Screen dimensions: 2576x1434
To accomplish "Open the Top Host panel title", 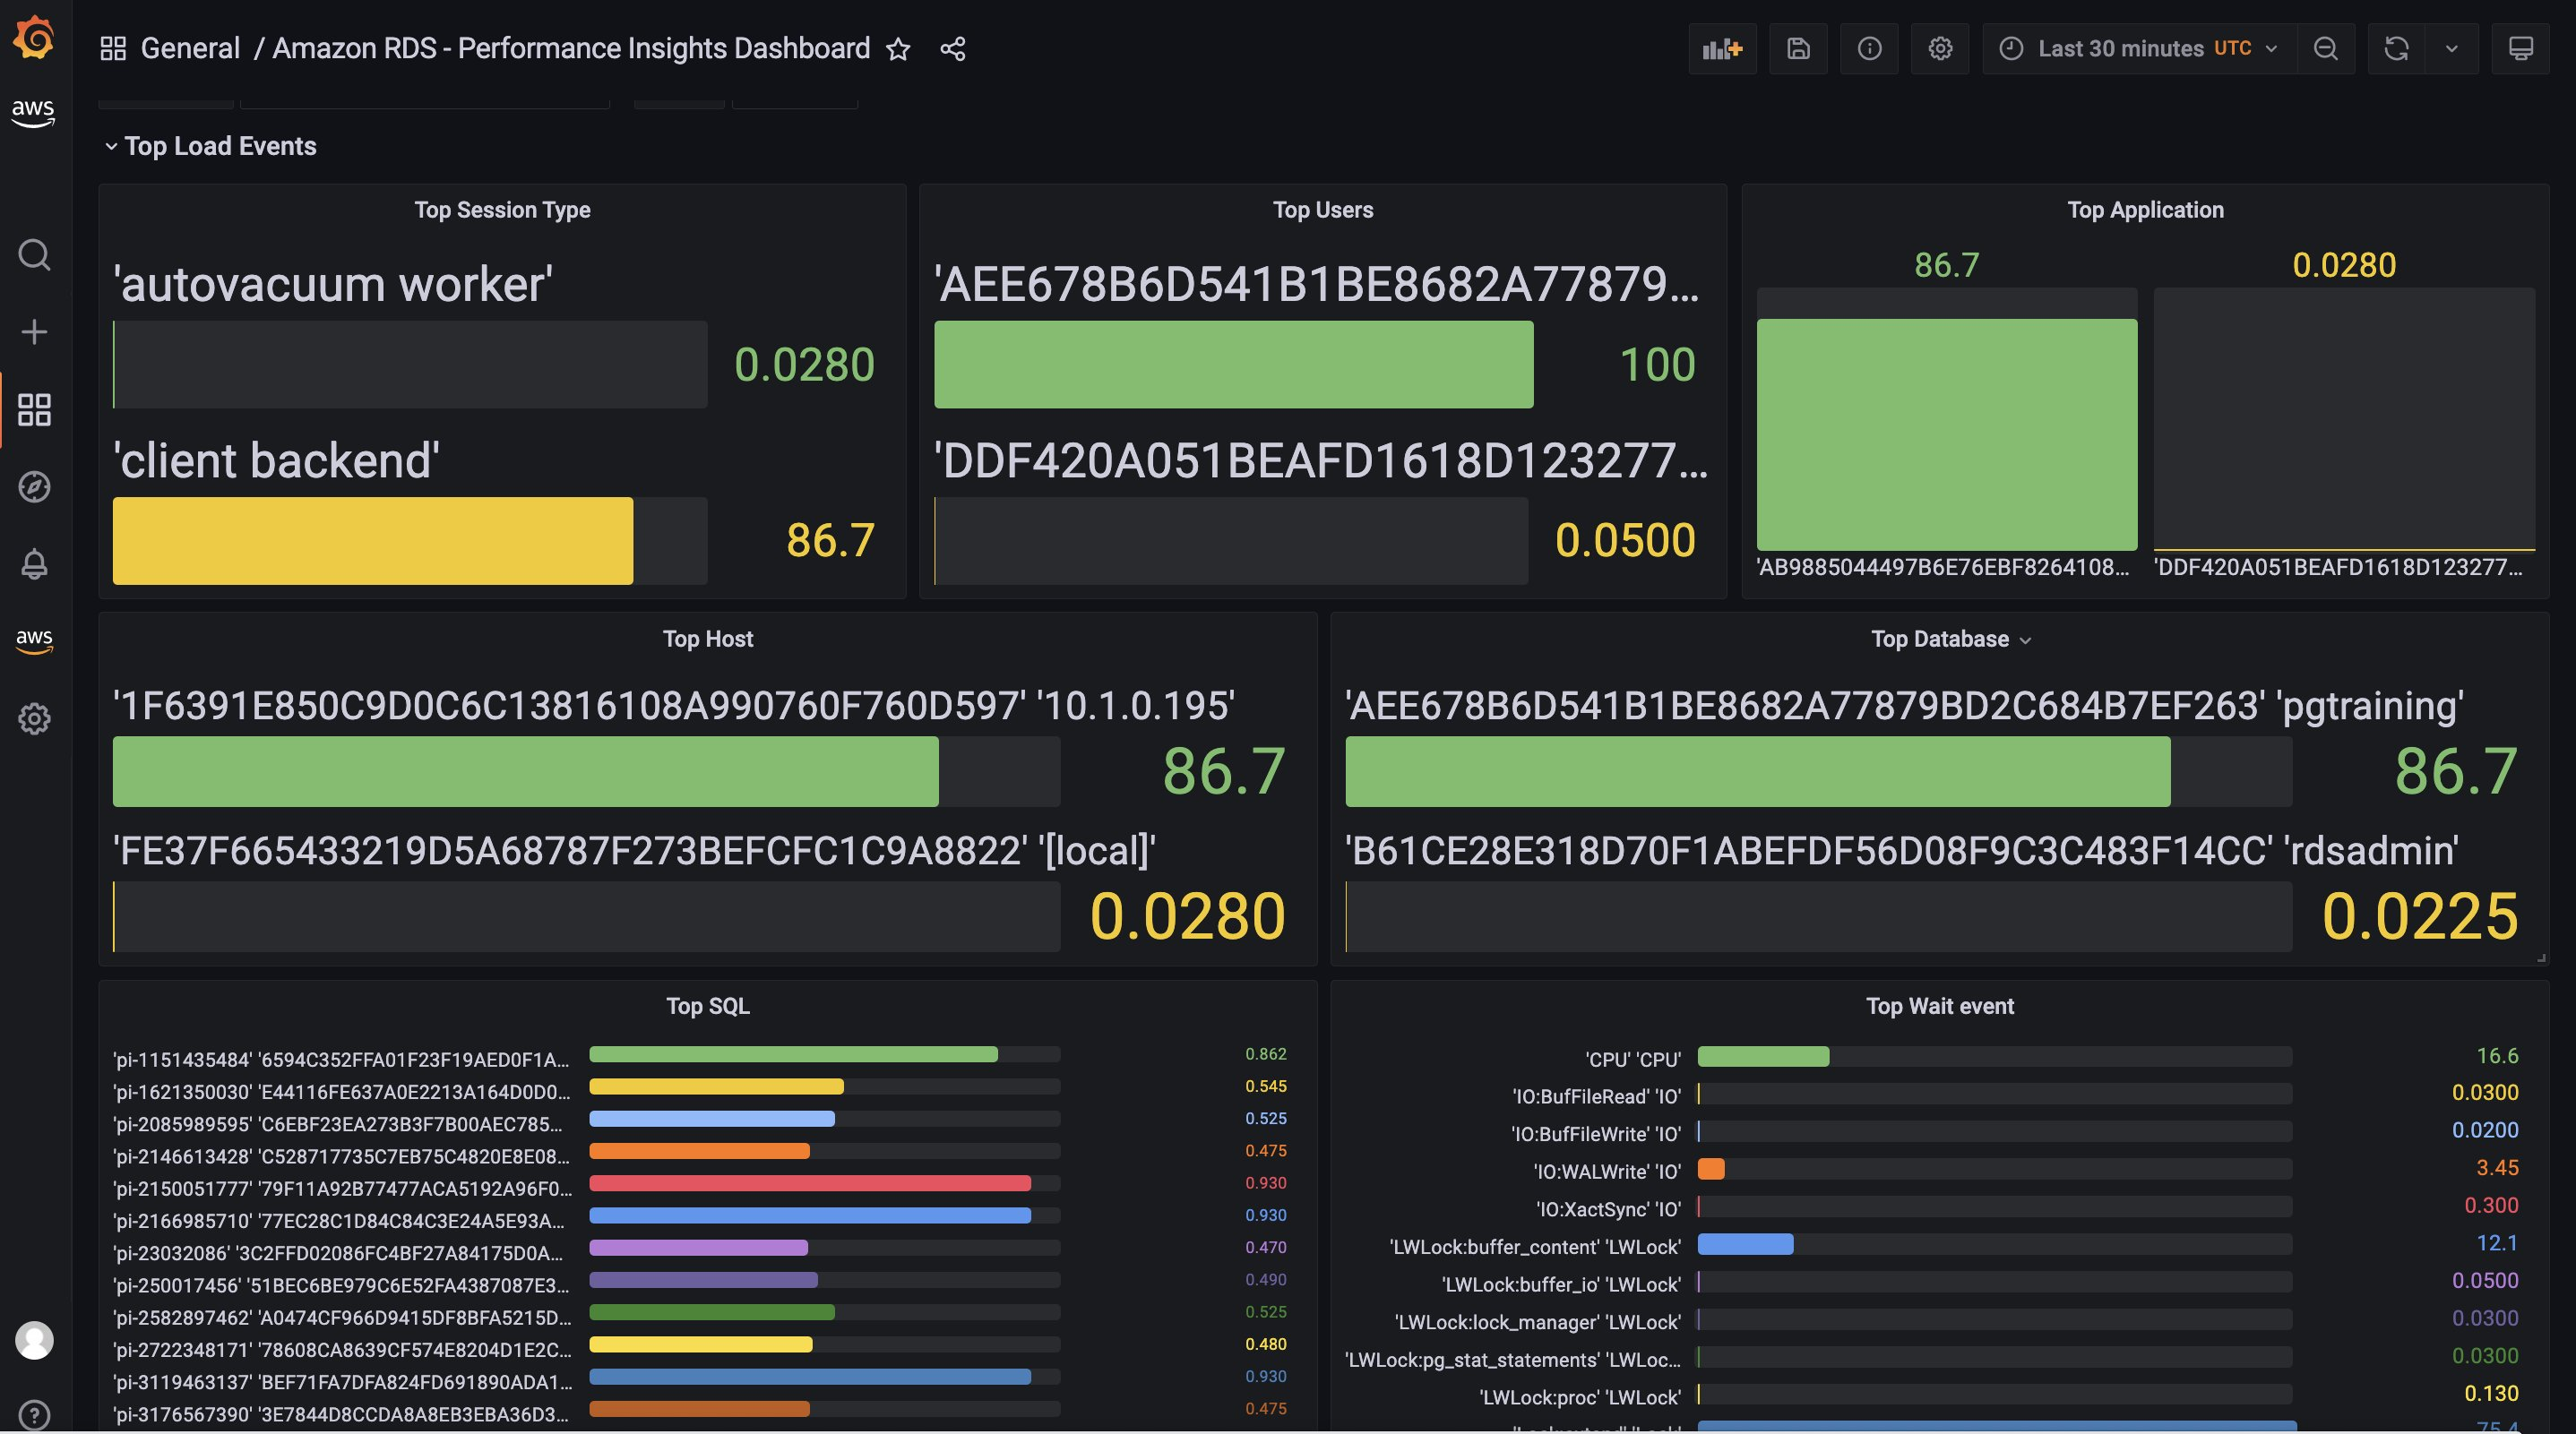I will tap(708, 639).
